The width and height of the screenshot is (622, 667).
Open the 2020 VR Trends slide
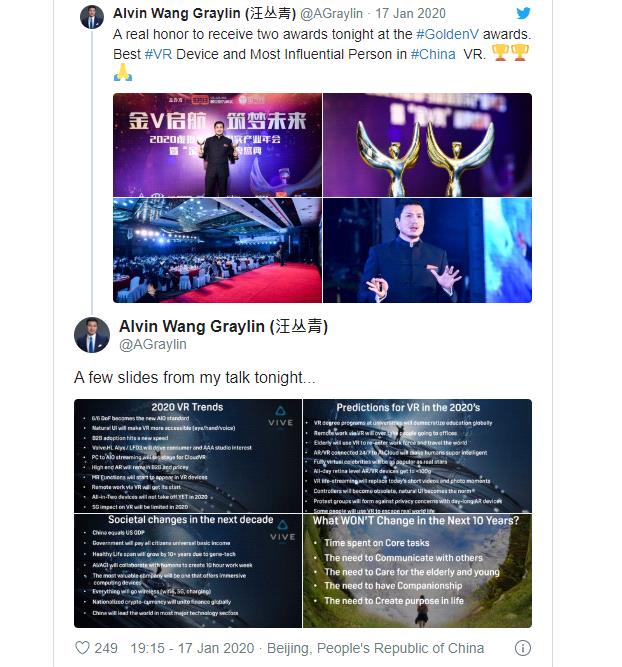pyautogui.click(x=188, y=456)
